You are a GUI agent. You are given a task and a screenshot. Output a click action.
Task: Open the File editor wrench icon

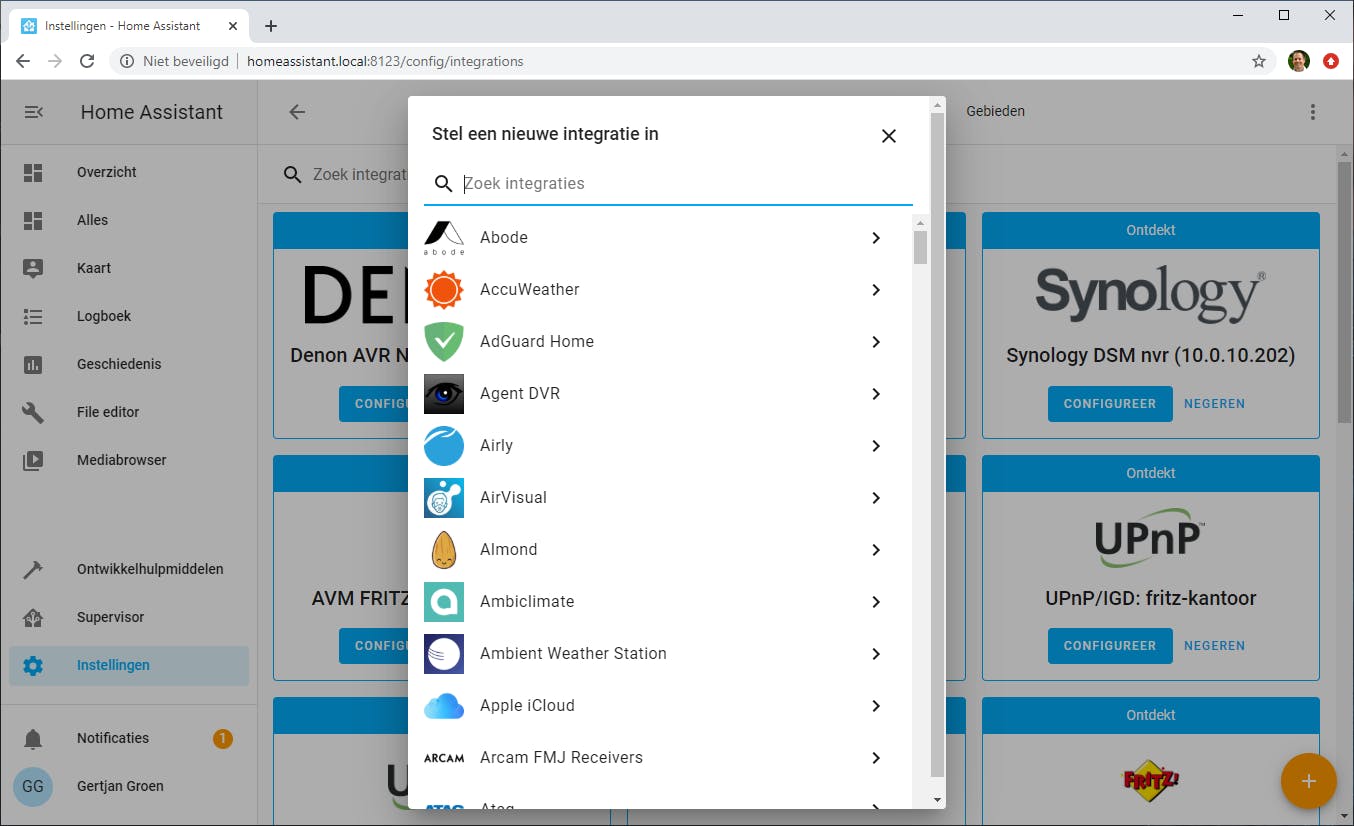point(33,412)
